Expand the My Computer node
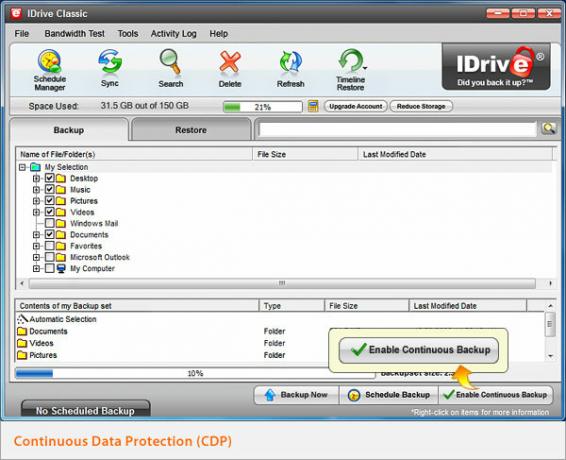 tap(36, 268)
